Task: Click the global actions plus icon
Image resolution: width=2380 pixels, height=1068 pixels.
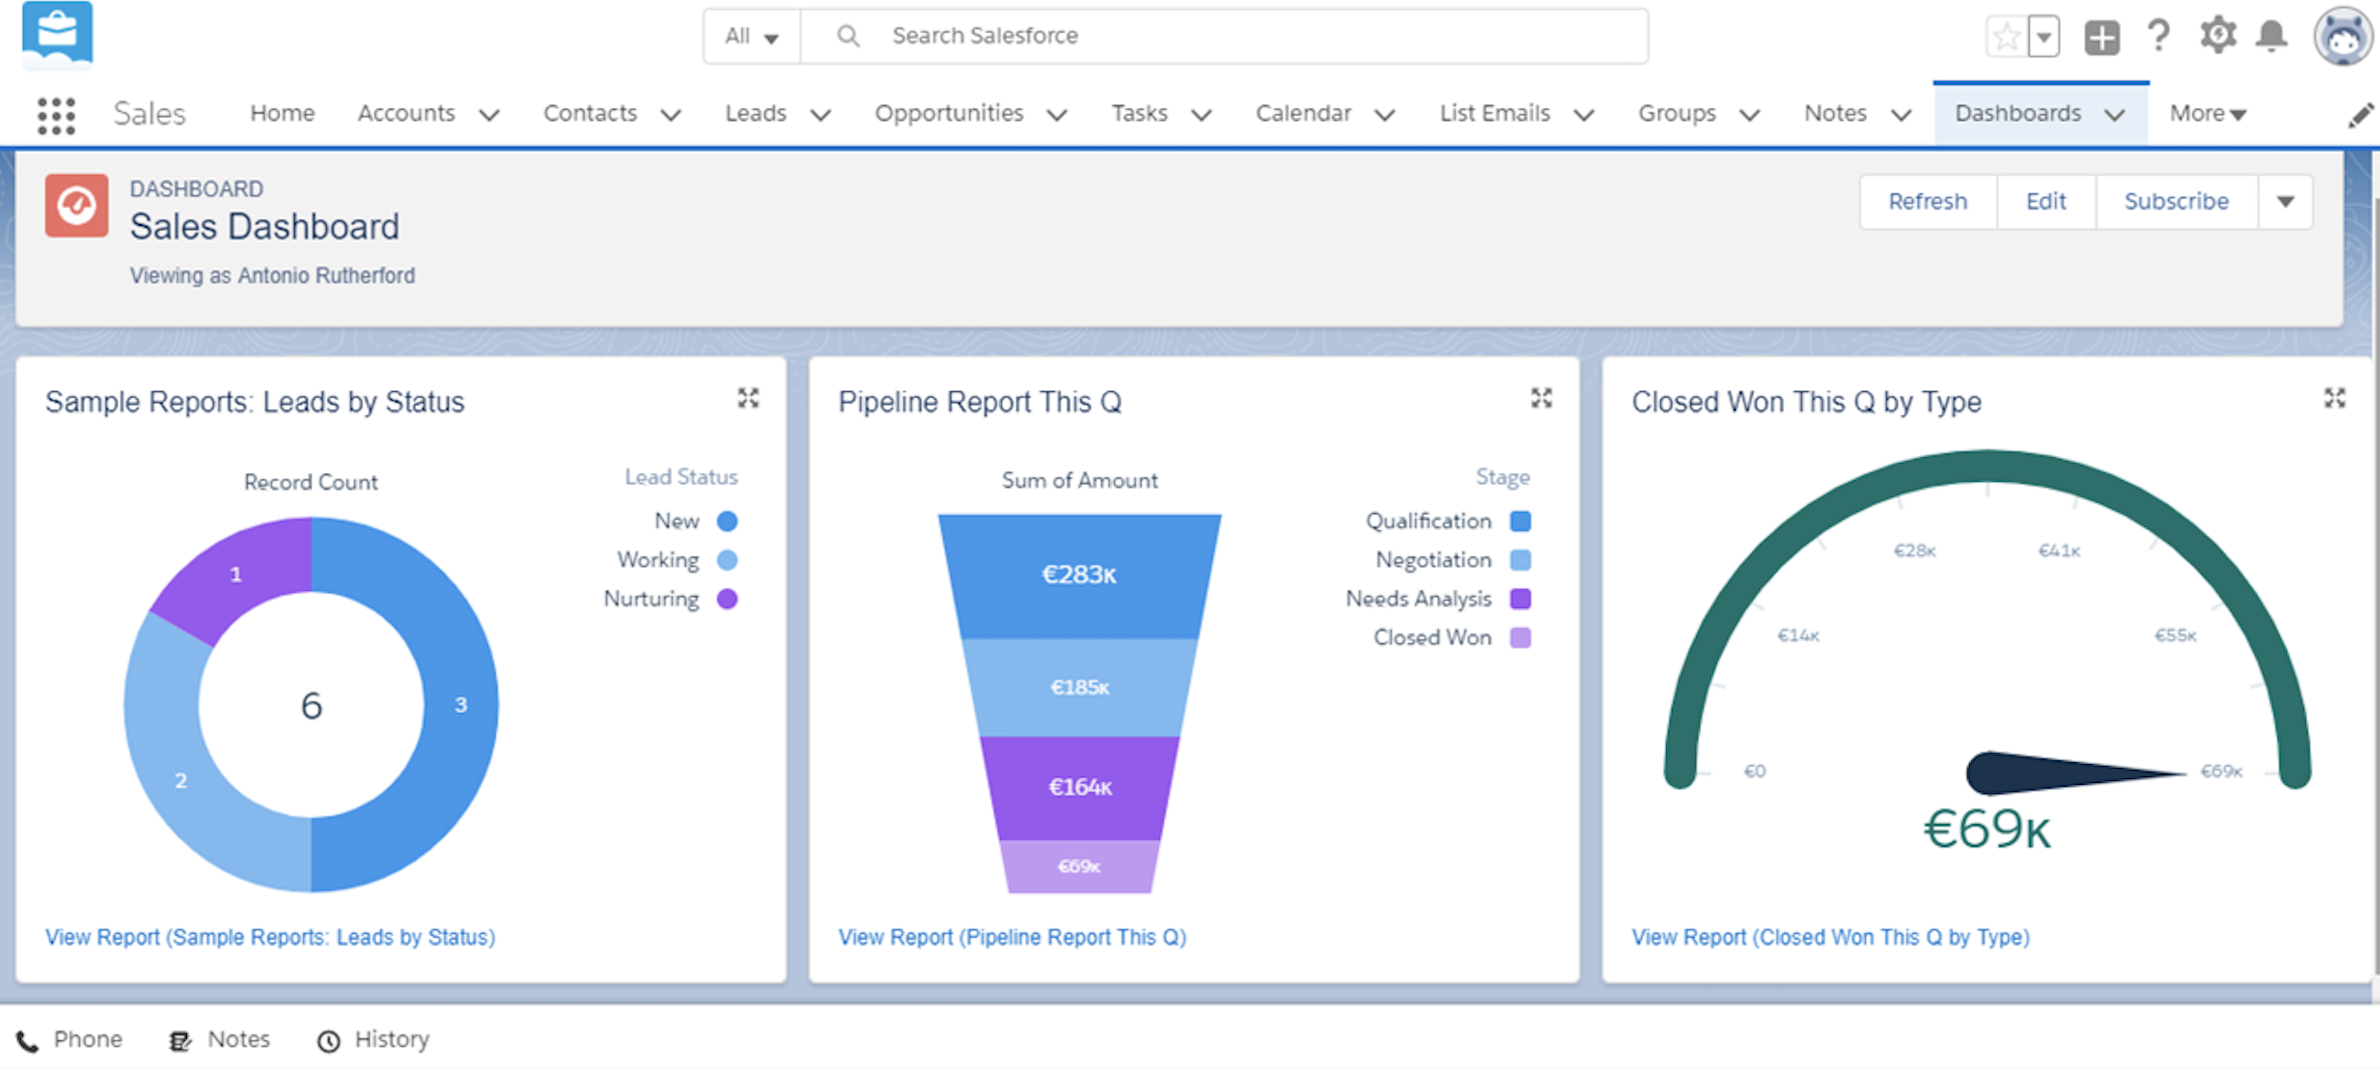Action: (x=2101, y=38)
